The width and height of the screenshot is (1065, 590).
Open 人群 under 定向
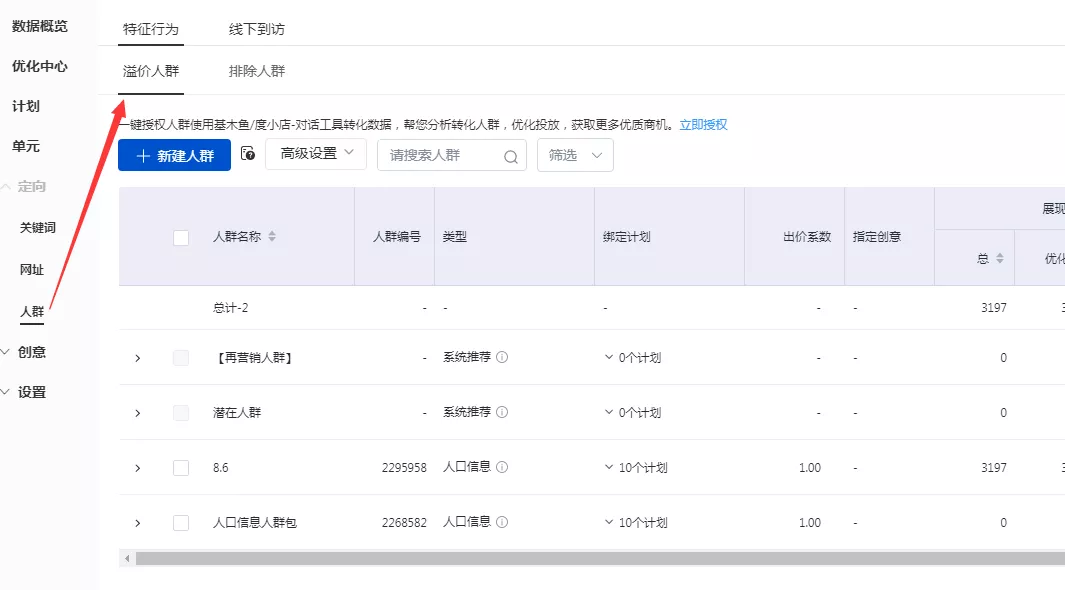pyautogui.click(x=32, y=312)
